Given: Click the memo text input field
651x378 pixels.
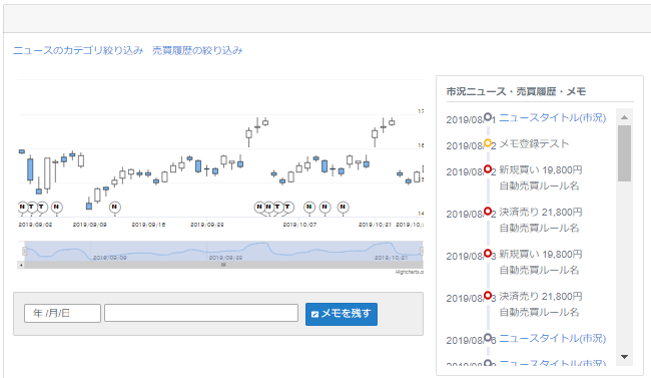Looking at the screenshot, I should tap(201, 313).
